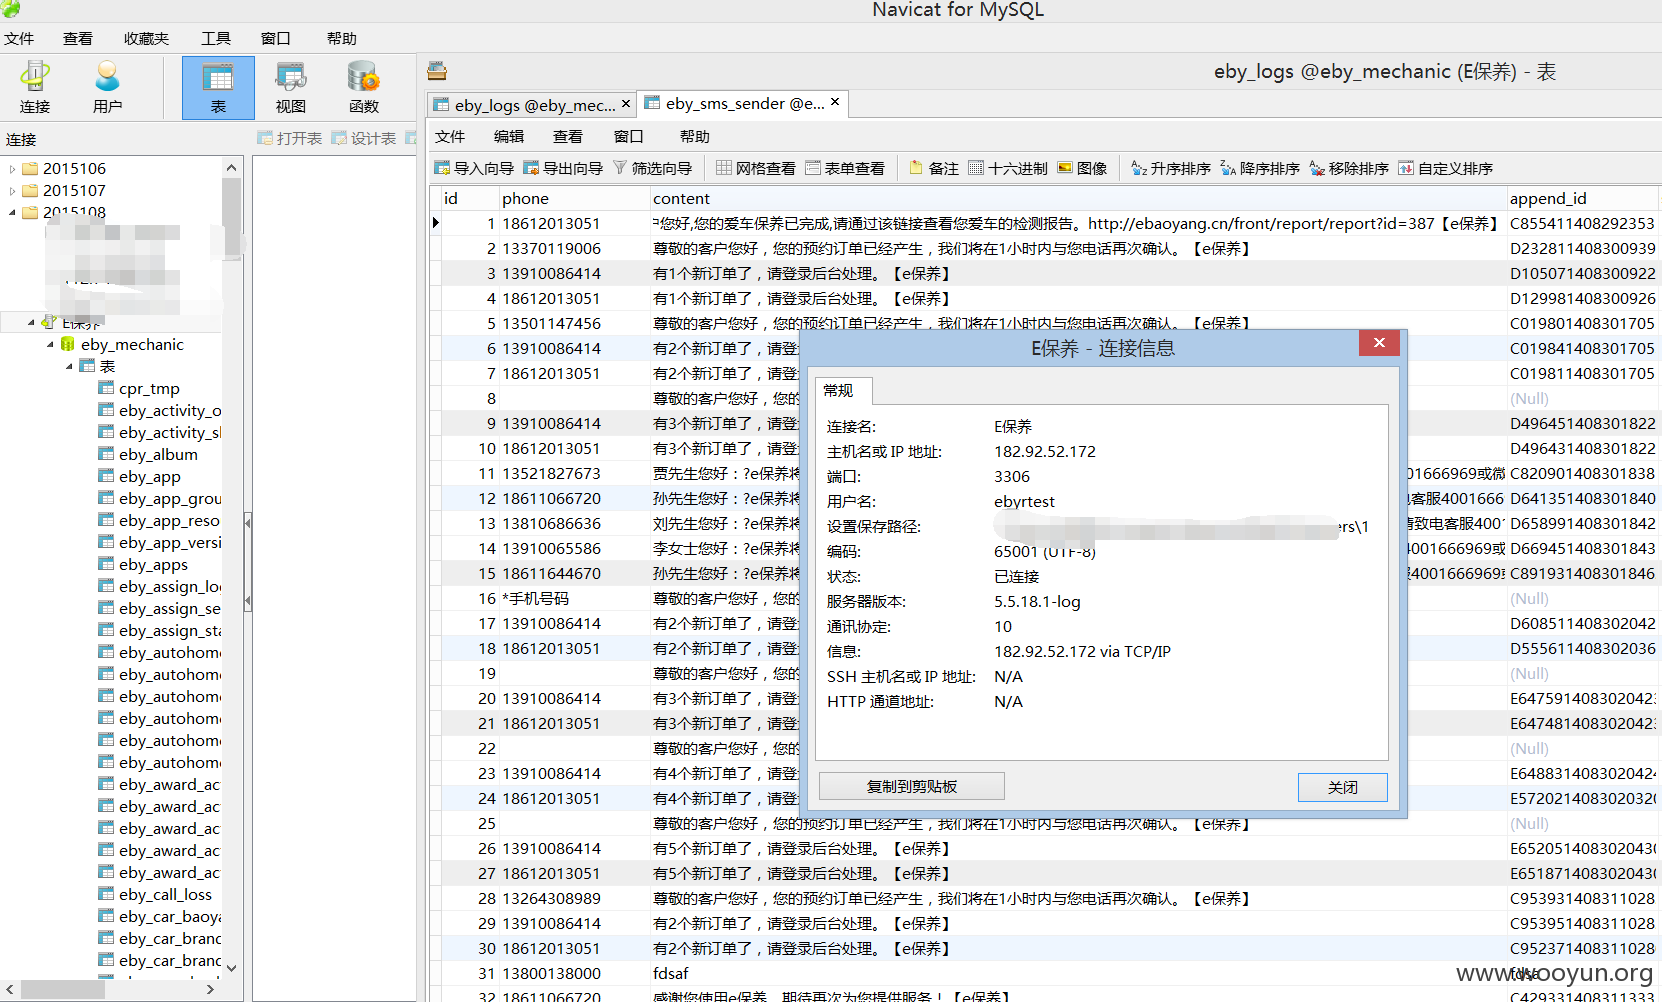Apply 降序排序 descending sort
The height and width of the screenshot is (1002, 1662).
[1259, 168]
